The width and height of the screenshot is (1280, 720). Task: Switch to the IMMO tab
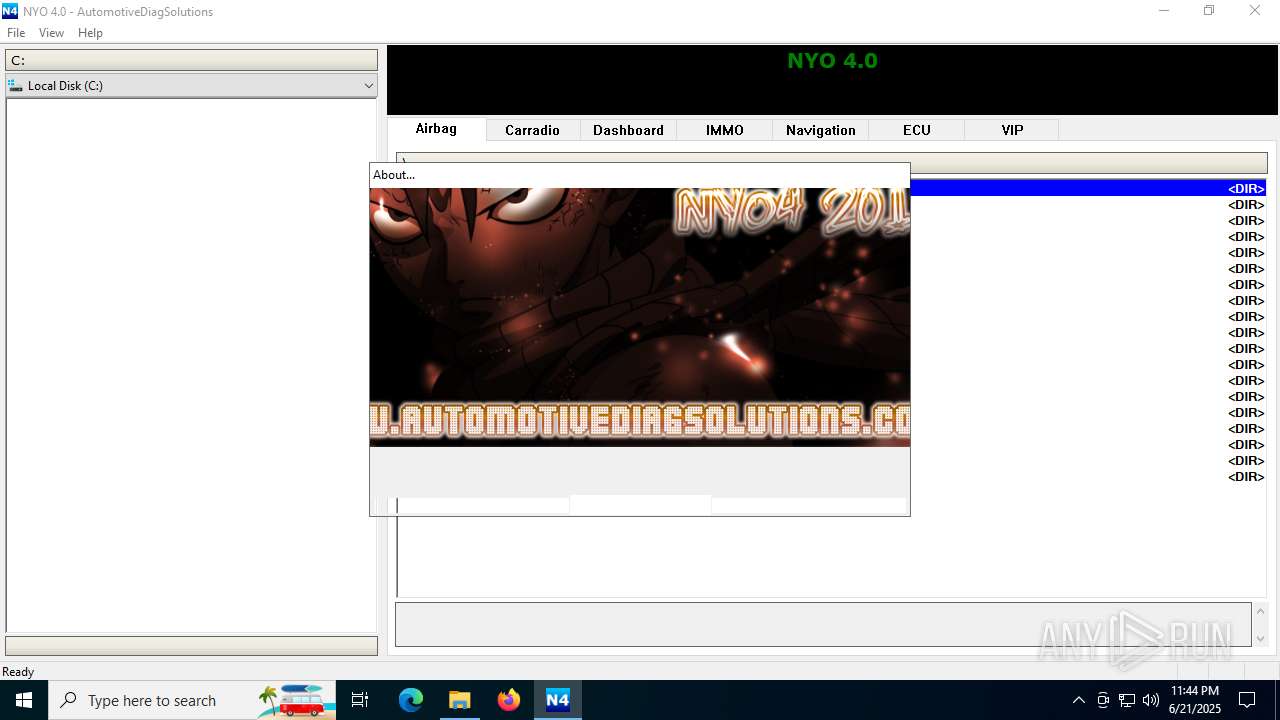[725, 130]
